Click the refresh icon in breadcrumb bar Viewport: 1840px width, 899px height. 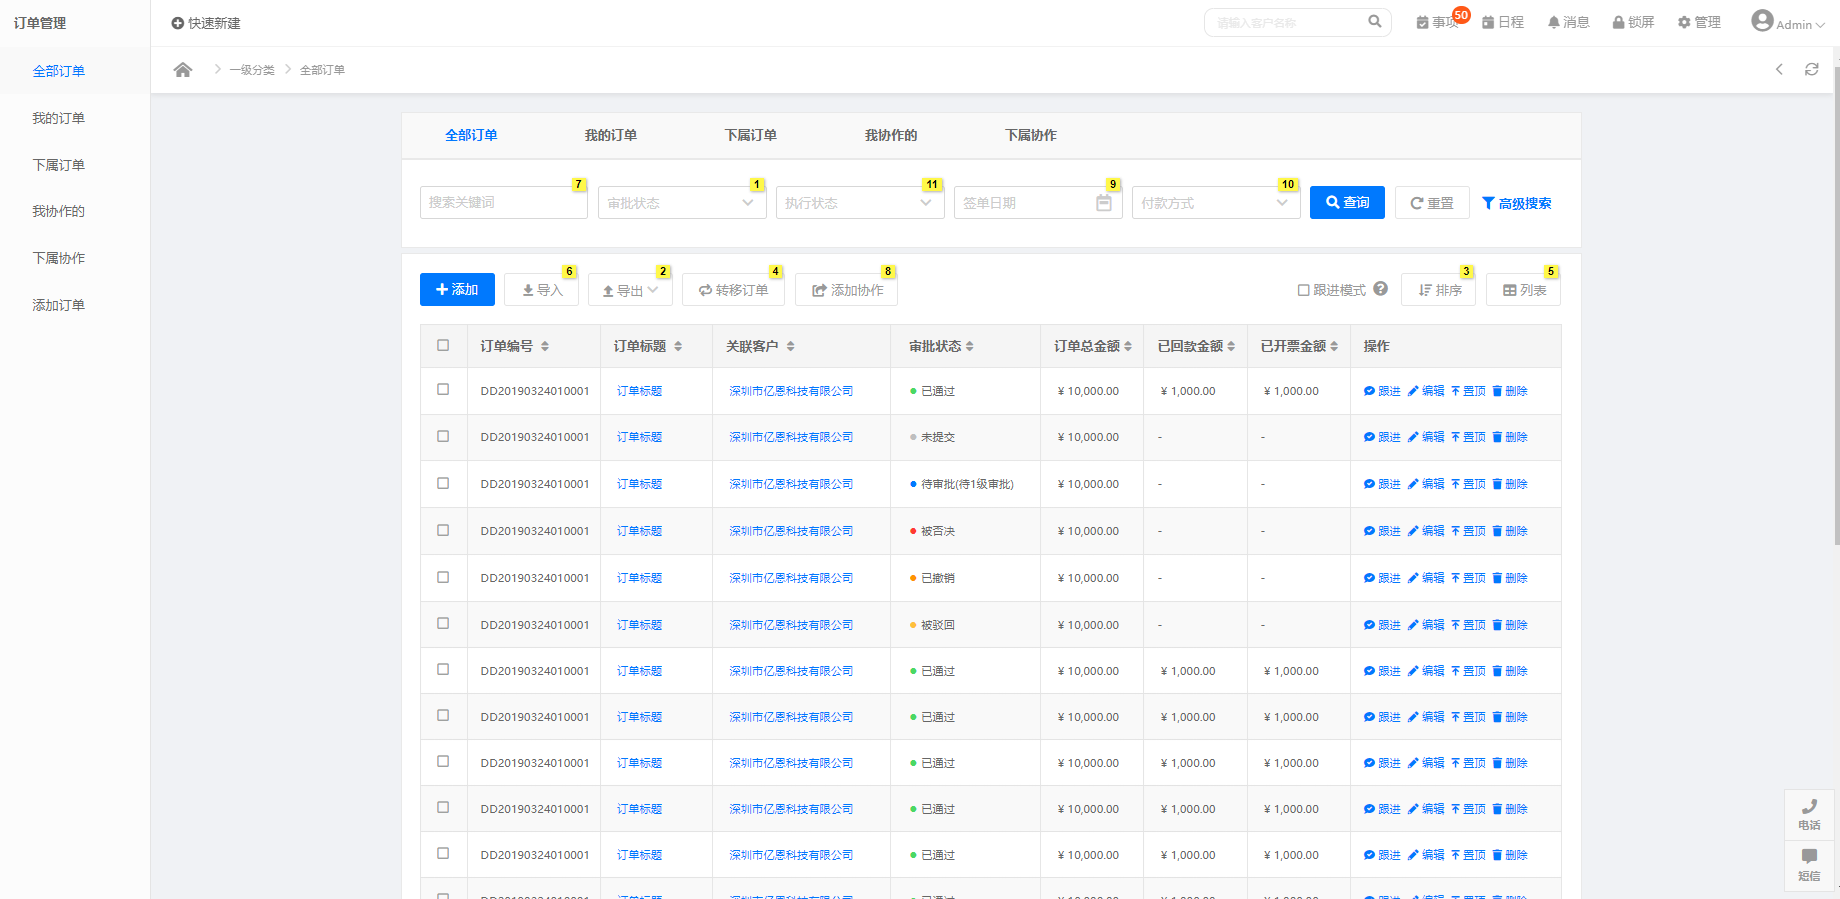pyautogui.click(x=1811, y=69)
